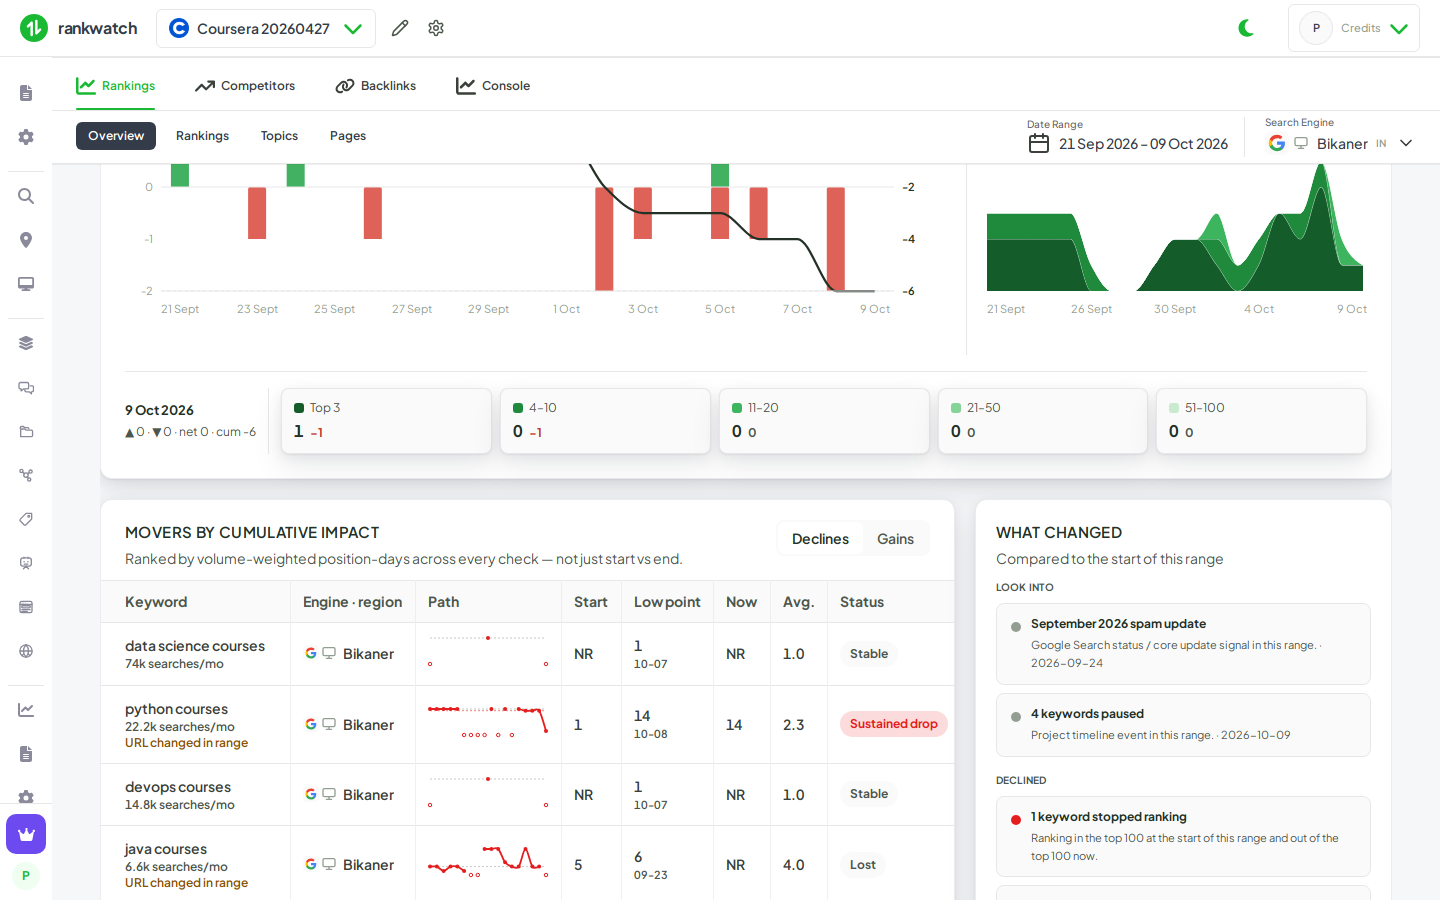Click the top document icon in sidebar

(x=26, y=93)
